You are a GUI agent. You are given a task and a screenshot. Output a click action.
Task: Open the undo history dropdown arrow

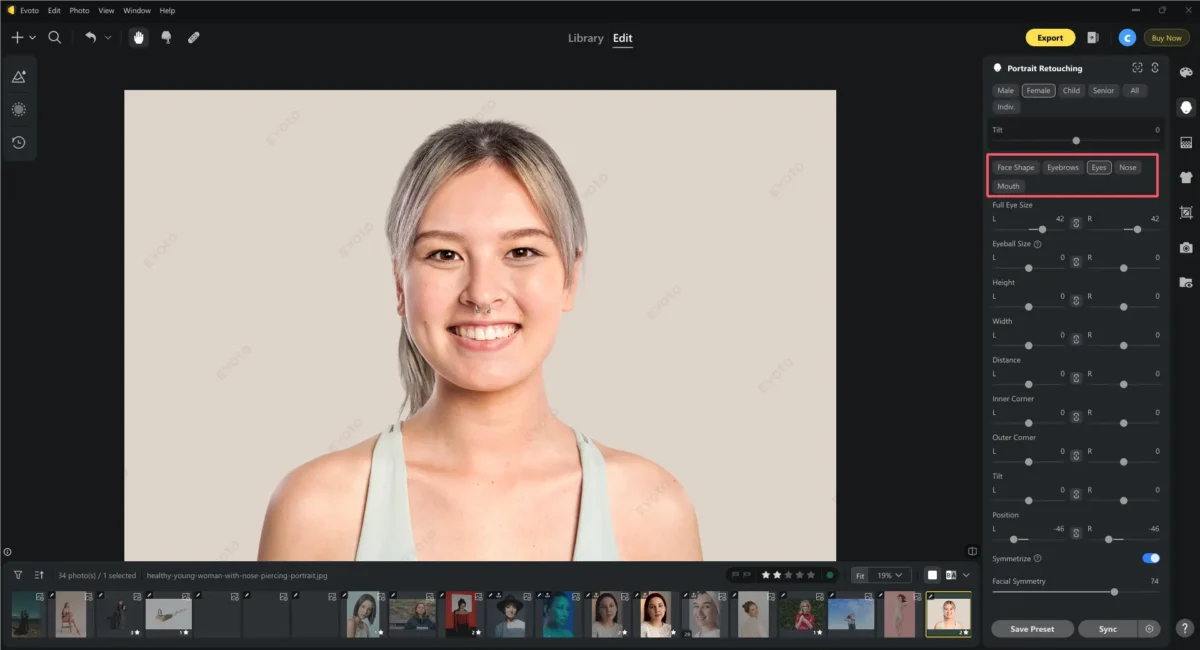(x=108, y=38)
